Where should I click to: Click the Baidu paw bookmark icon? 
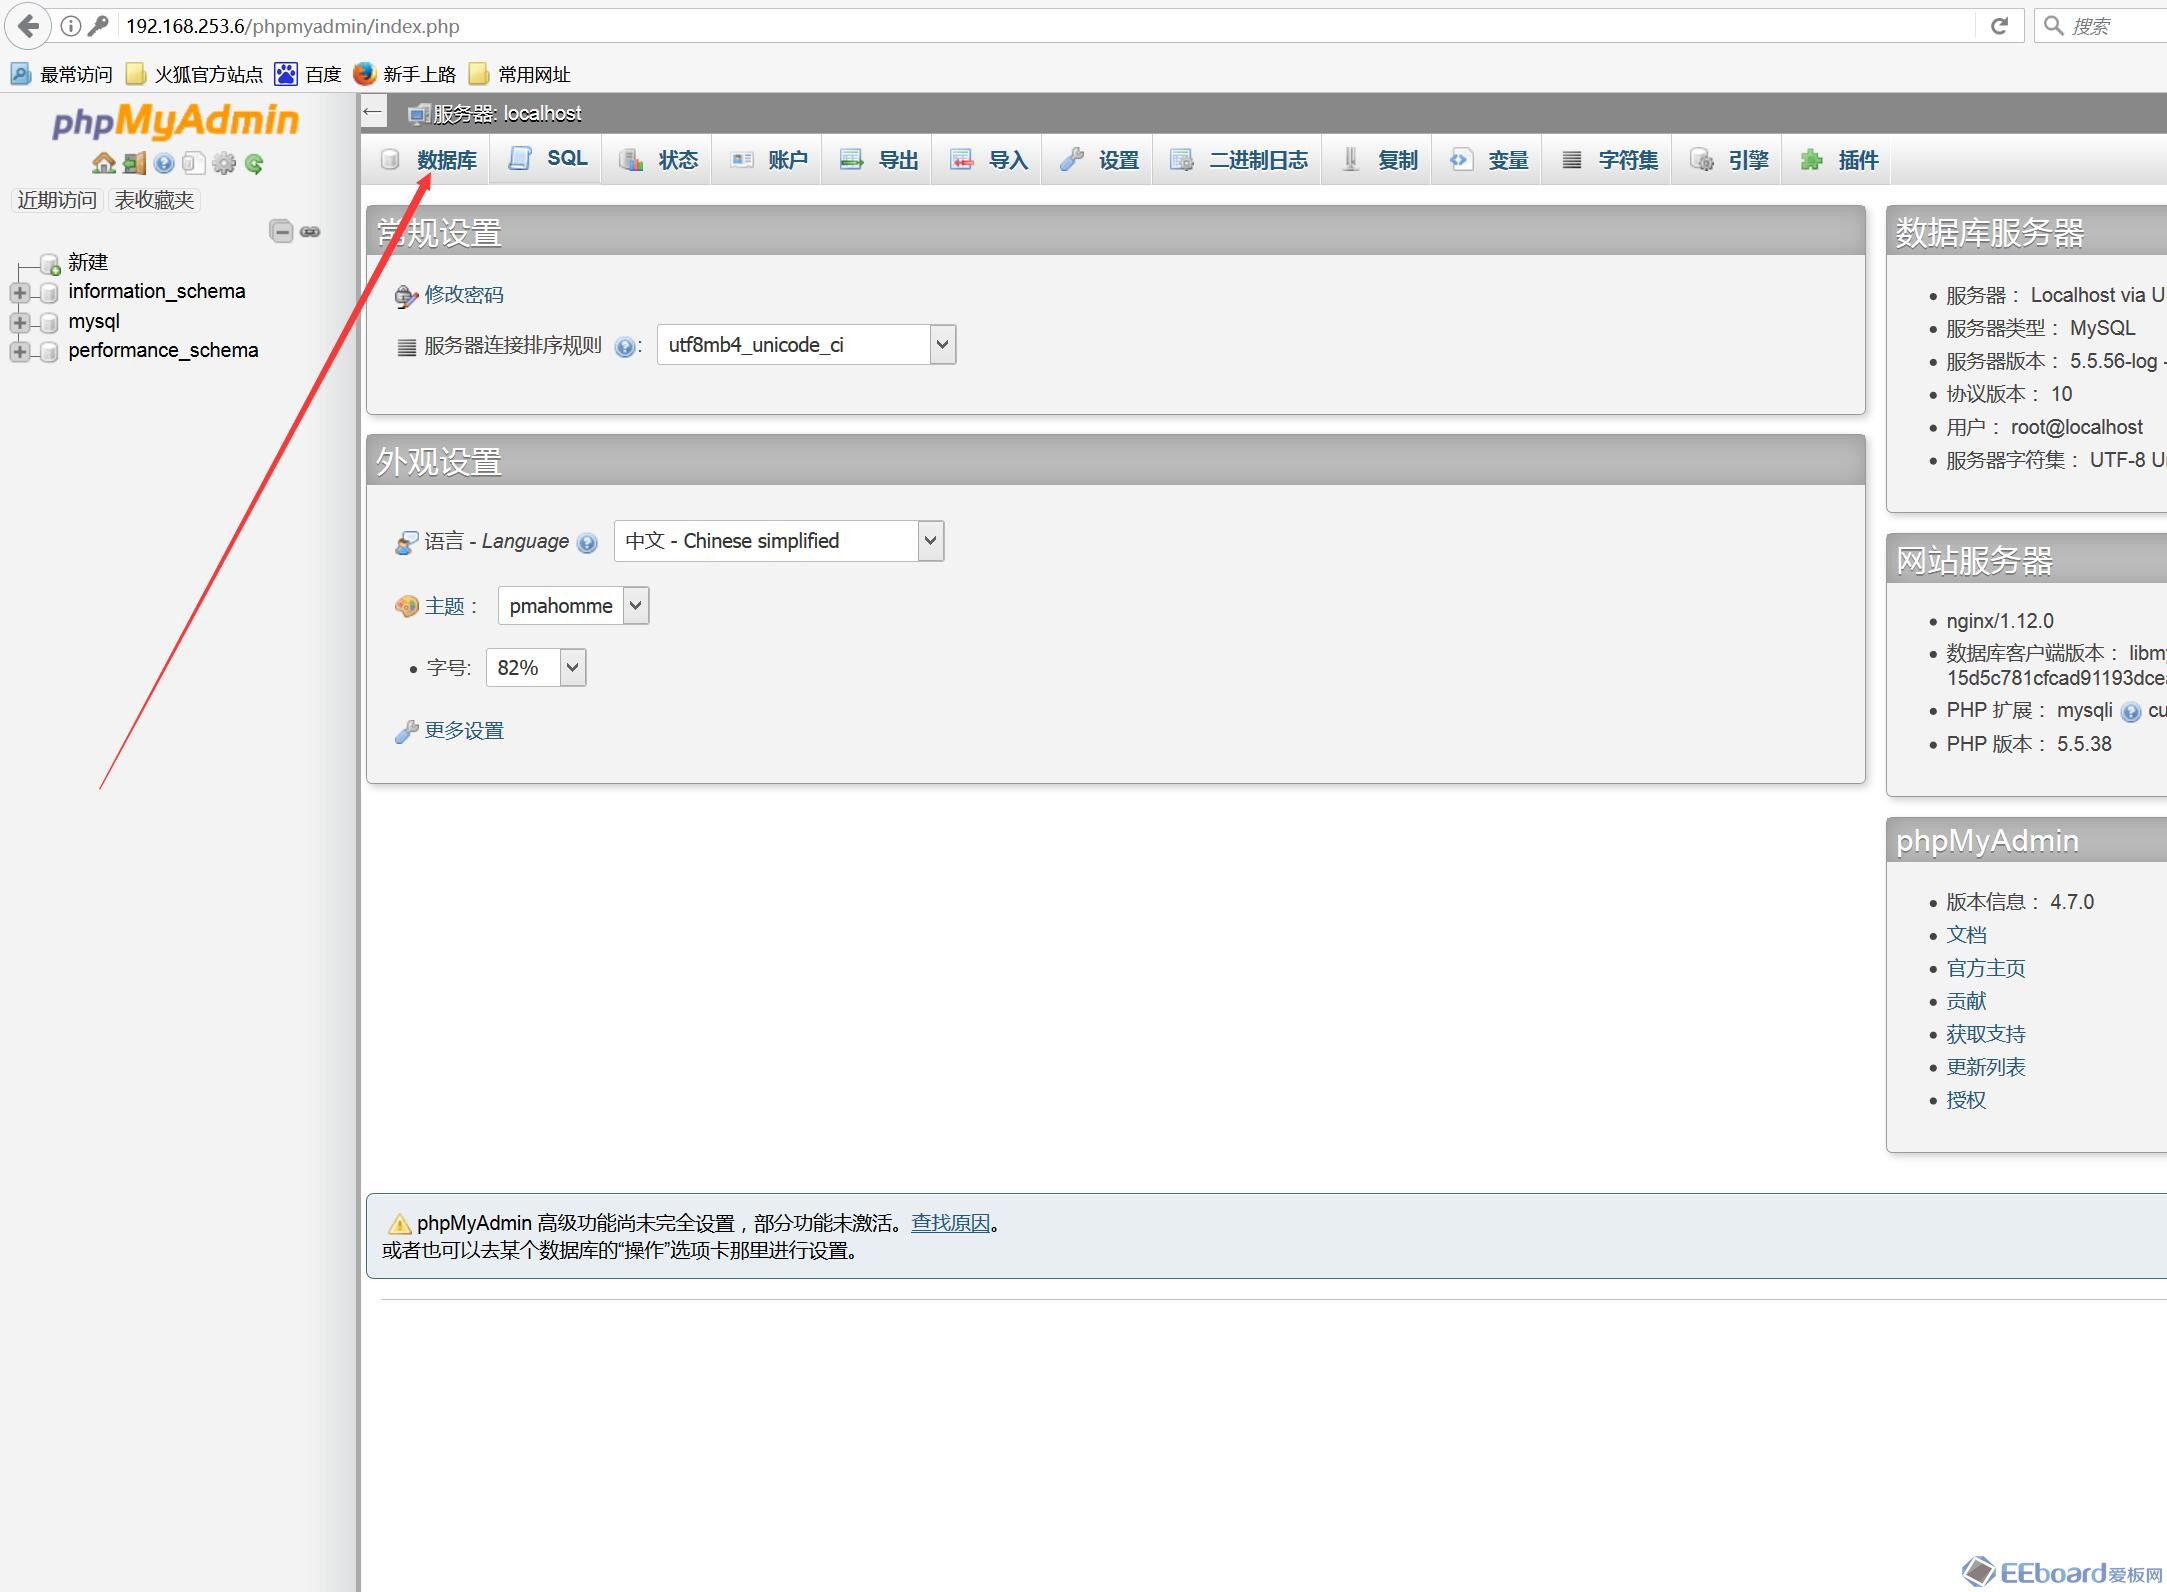[286, 74]
